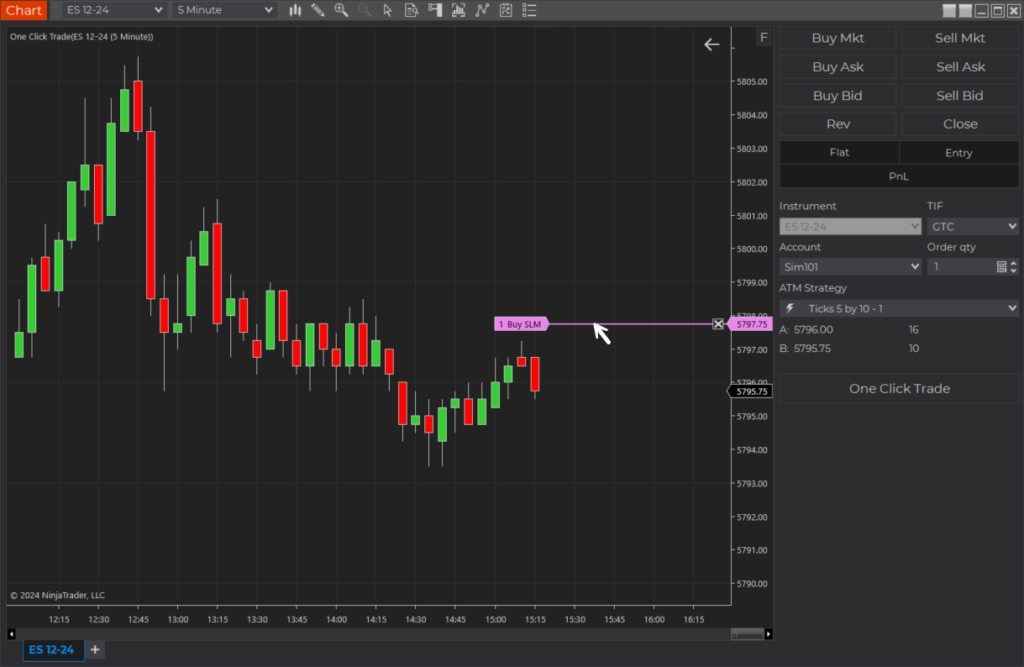This screenshot has width=1024, height=667.
Task: Click the 5795.75 current price marker
Action: tap(750, 391)
